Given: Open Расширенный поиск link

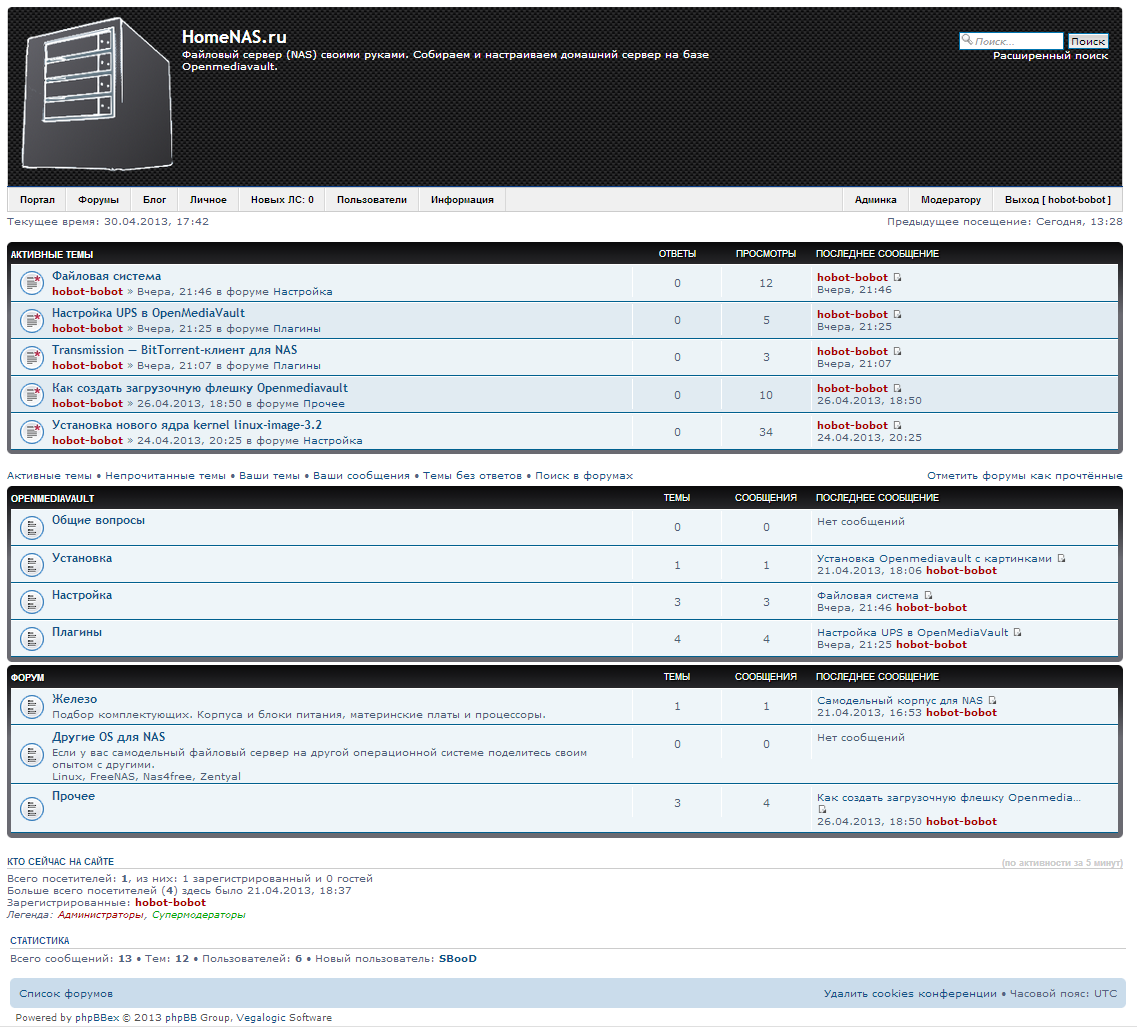Looking at the screenshot, I should pyautogui.click(x=1050, y=57).
